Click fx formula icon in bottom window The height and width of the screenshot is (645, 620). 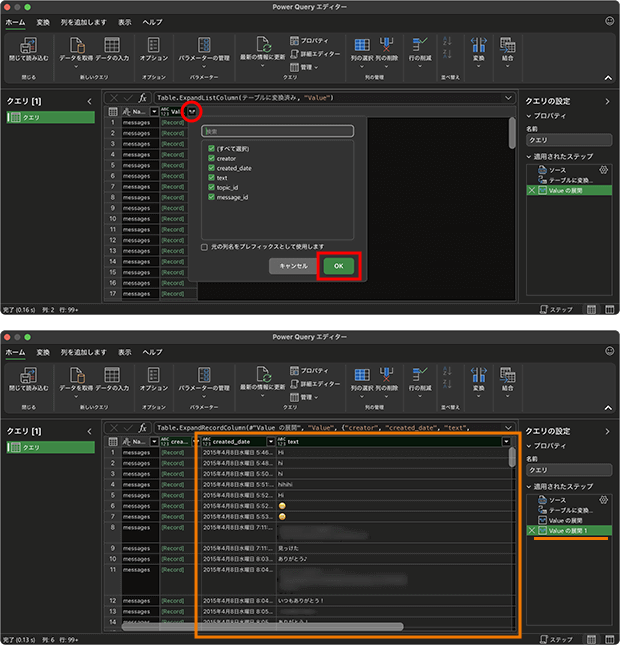(x=142, y=428)
